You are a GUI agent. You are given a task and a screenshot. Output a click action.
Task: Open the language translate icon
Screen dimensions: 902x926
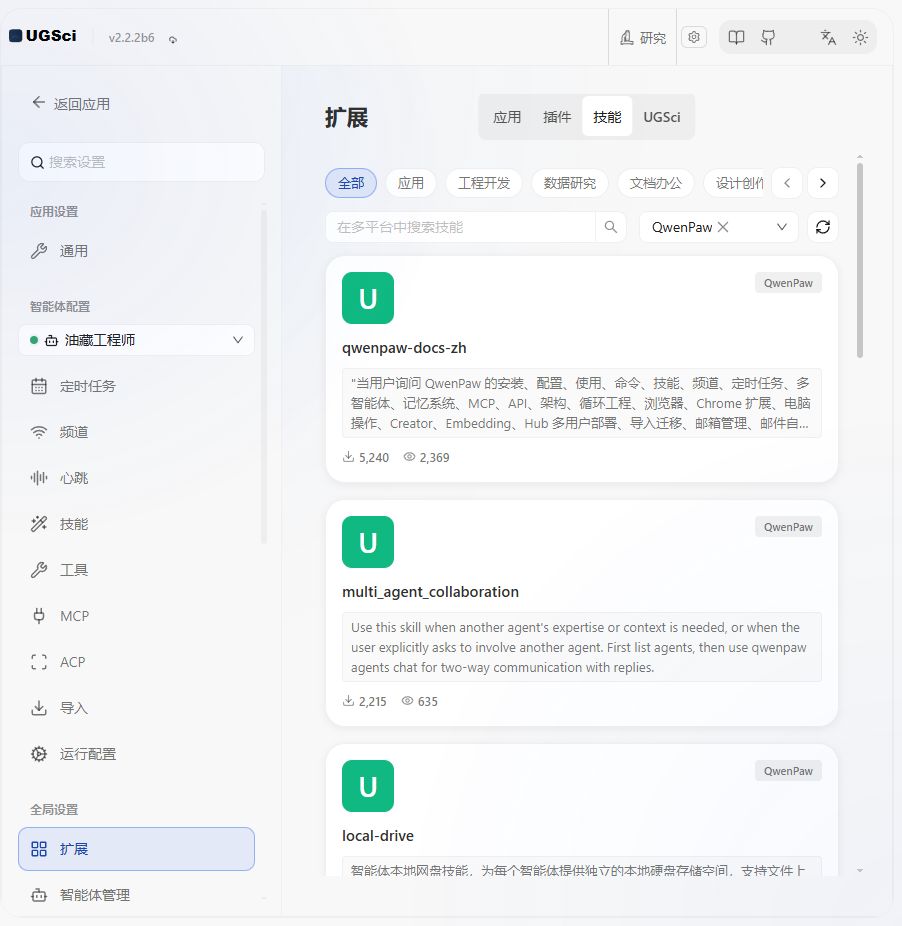click(x=828, y=38)
